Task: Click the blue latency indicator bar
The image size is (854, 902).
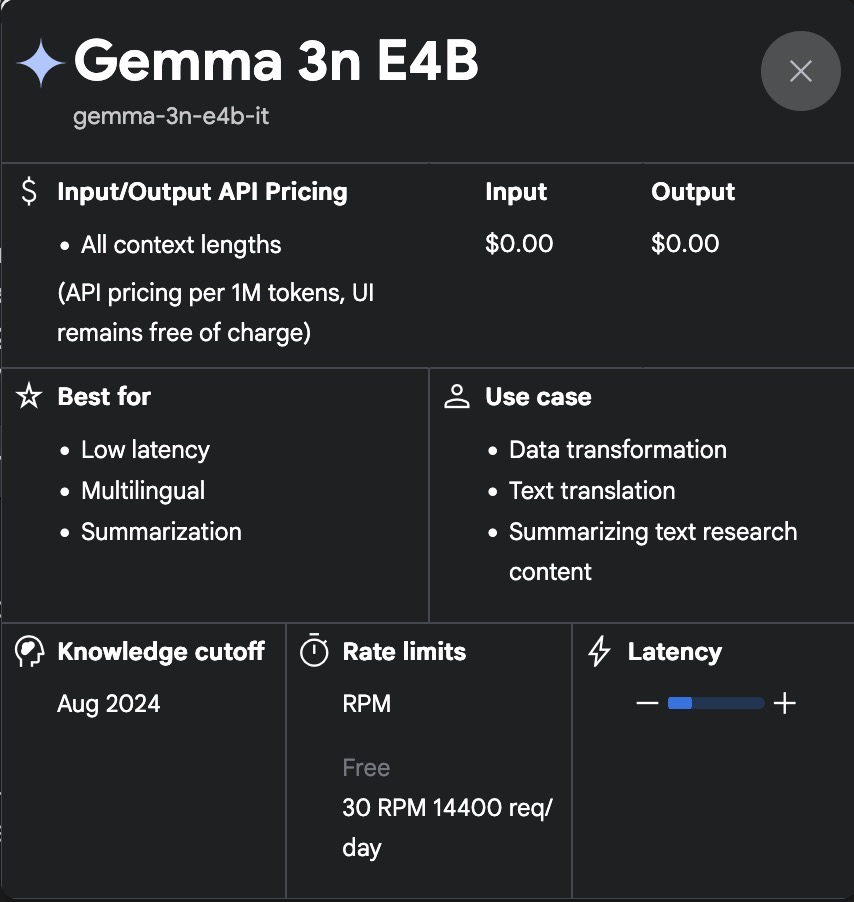Action: click(681, 703)
